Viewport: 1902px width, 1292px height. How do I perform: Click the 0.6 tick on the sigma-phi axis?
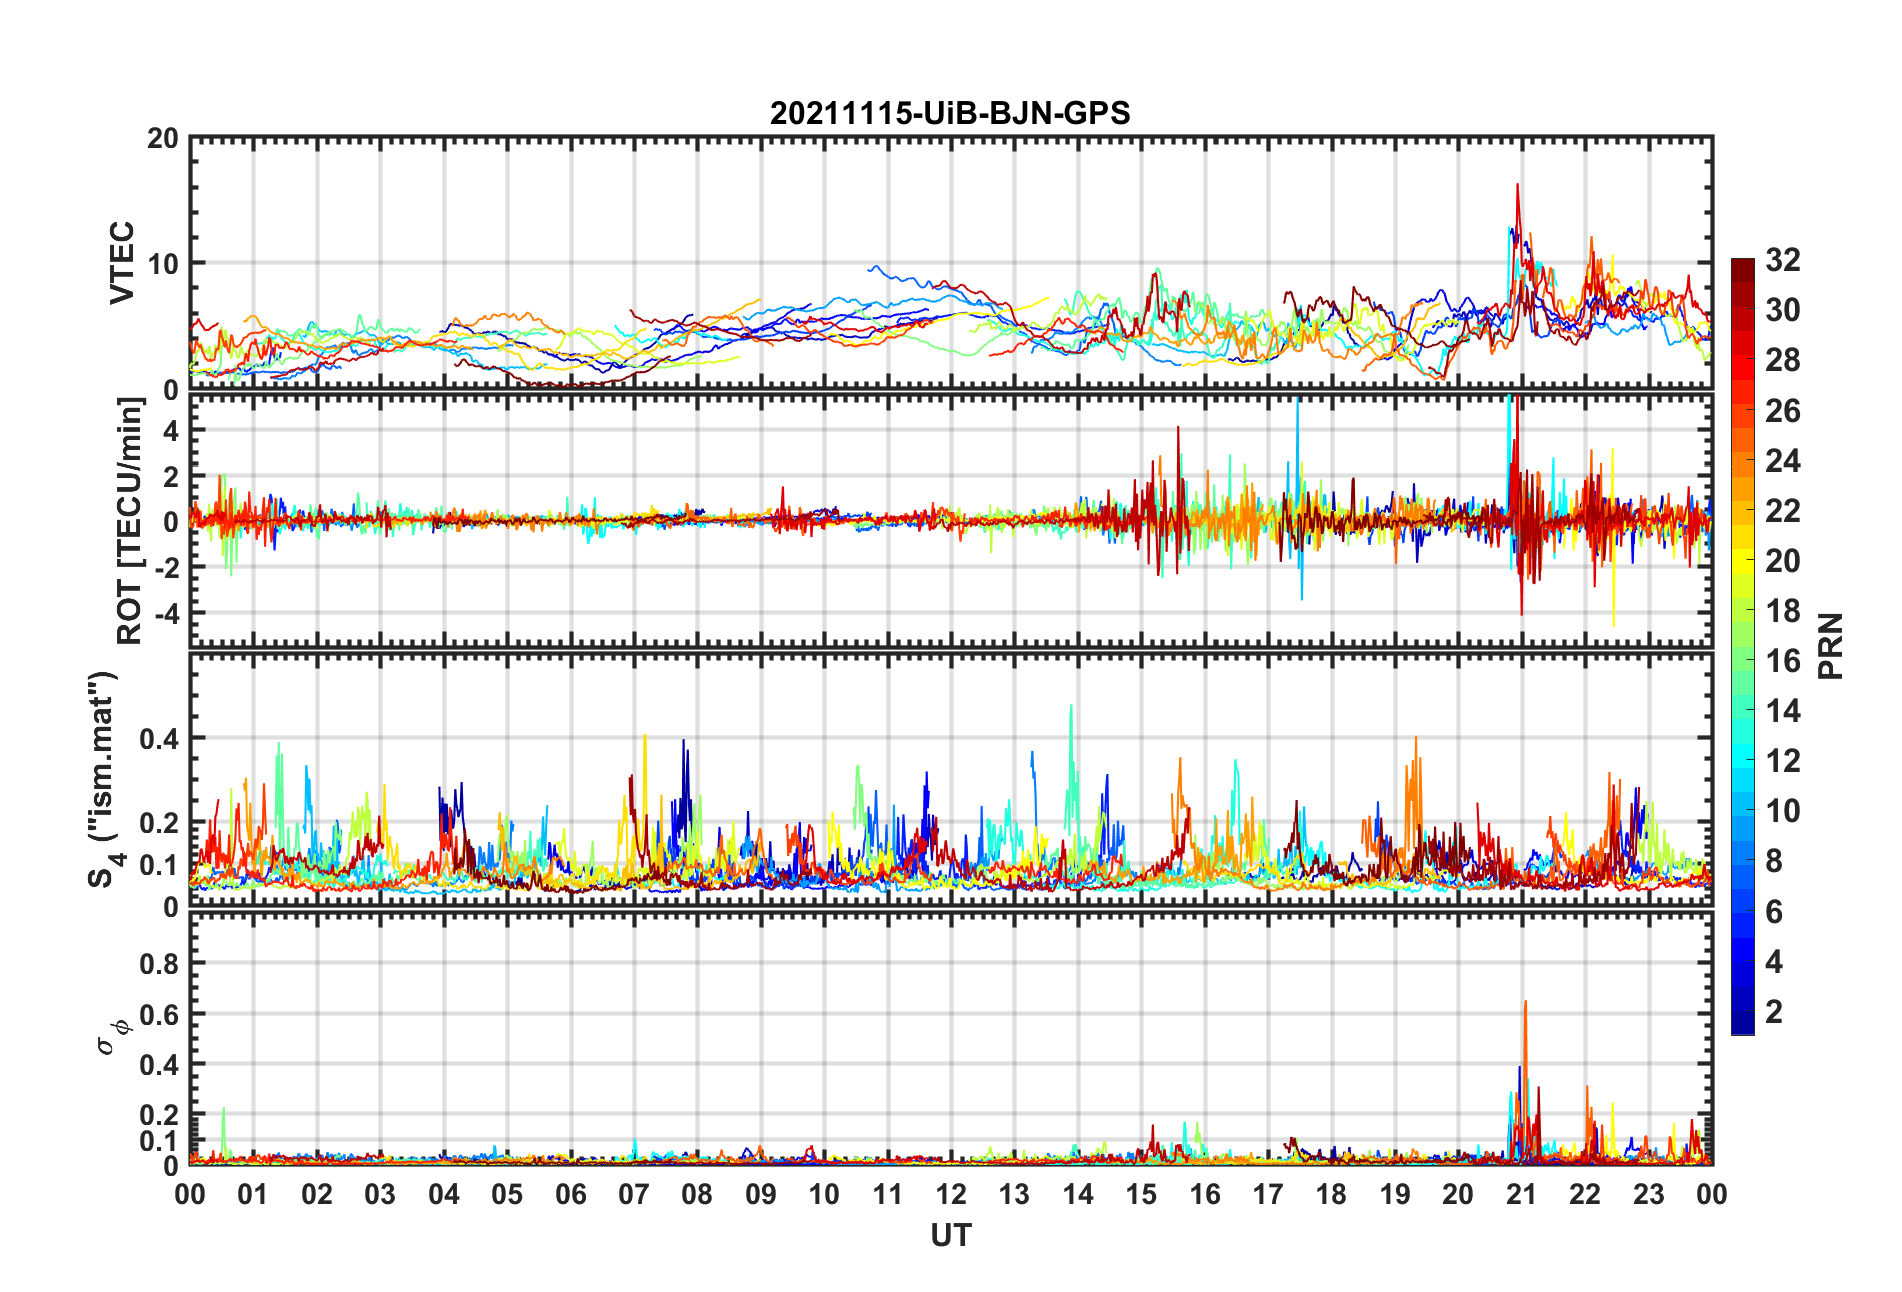(160, 1014)
